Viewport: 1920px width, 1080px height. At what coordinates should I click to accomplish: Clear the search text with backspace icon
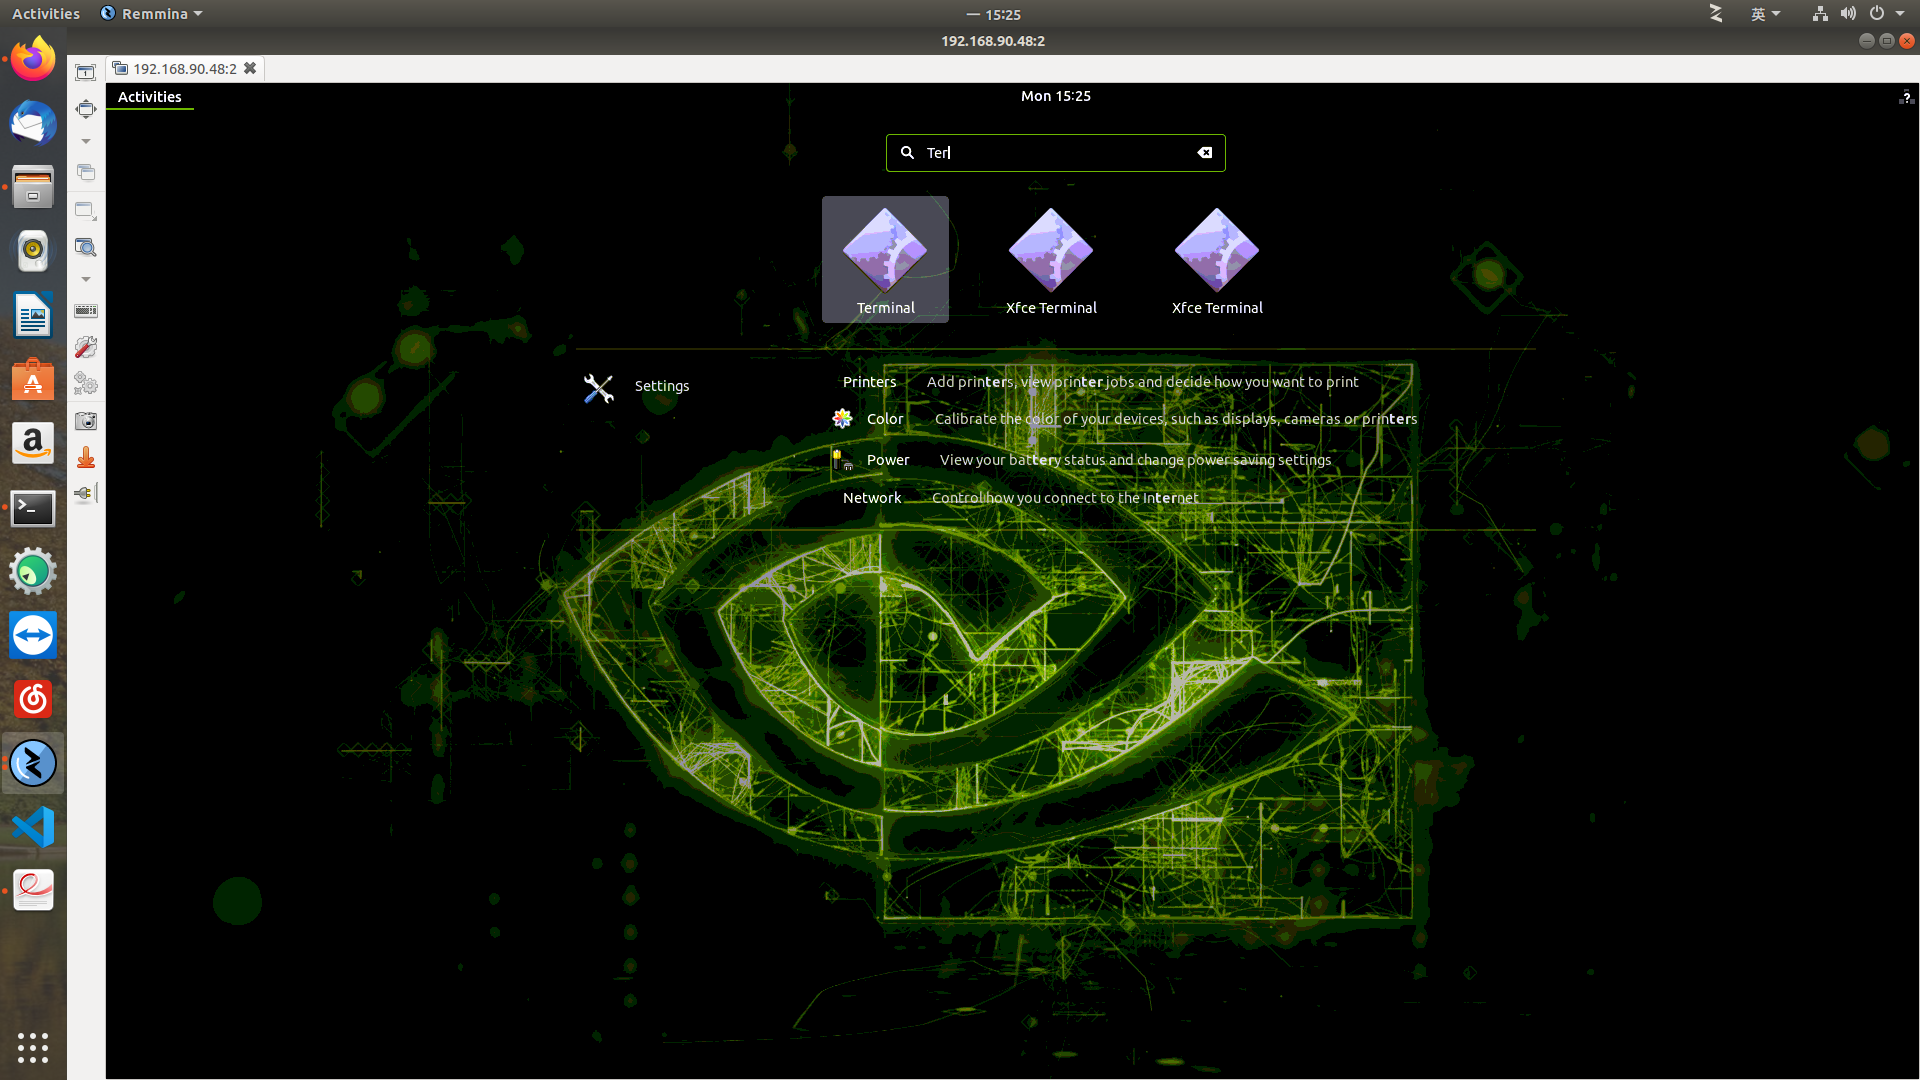1205,153
